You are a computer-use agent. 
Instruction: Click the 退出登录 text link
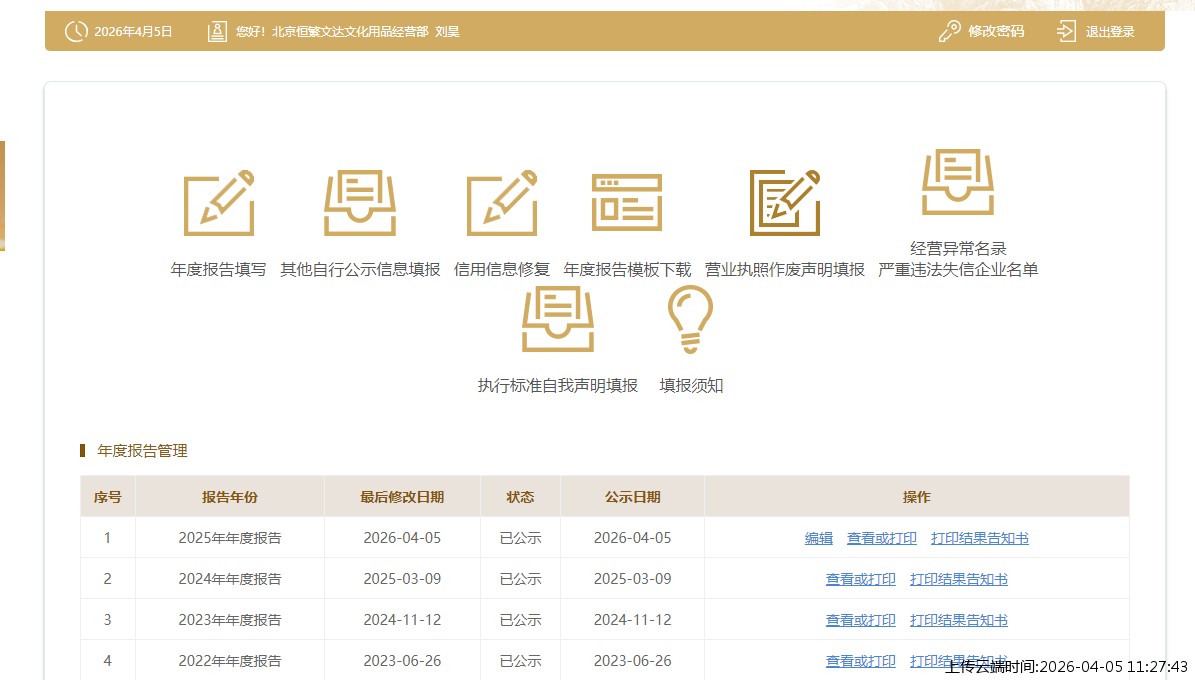1110,31
